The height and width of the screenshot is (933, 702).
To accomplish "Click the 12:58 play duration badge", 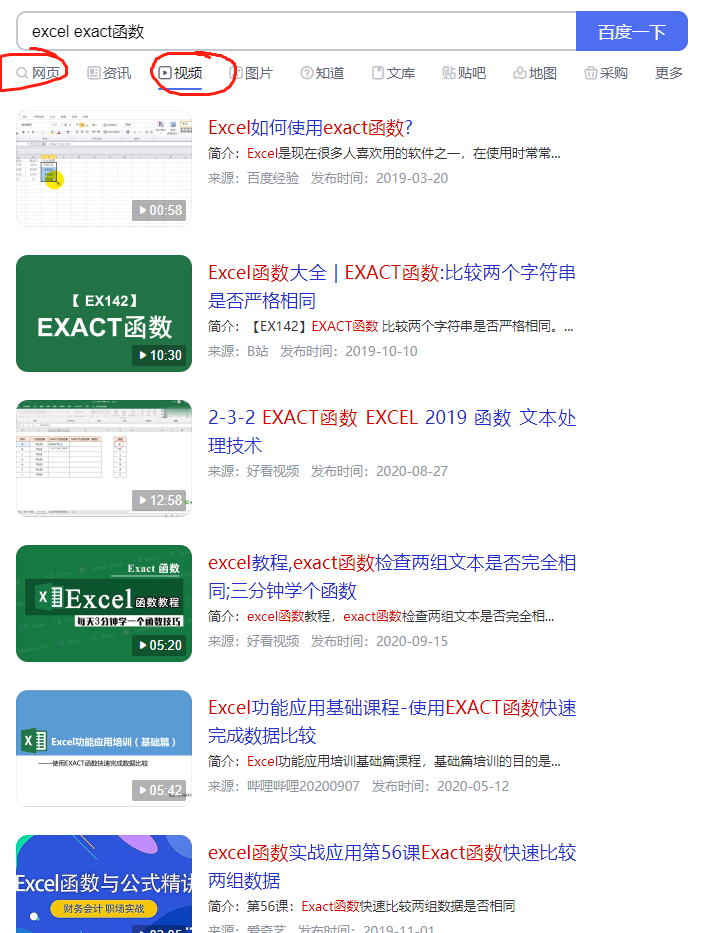I will 159,500.
